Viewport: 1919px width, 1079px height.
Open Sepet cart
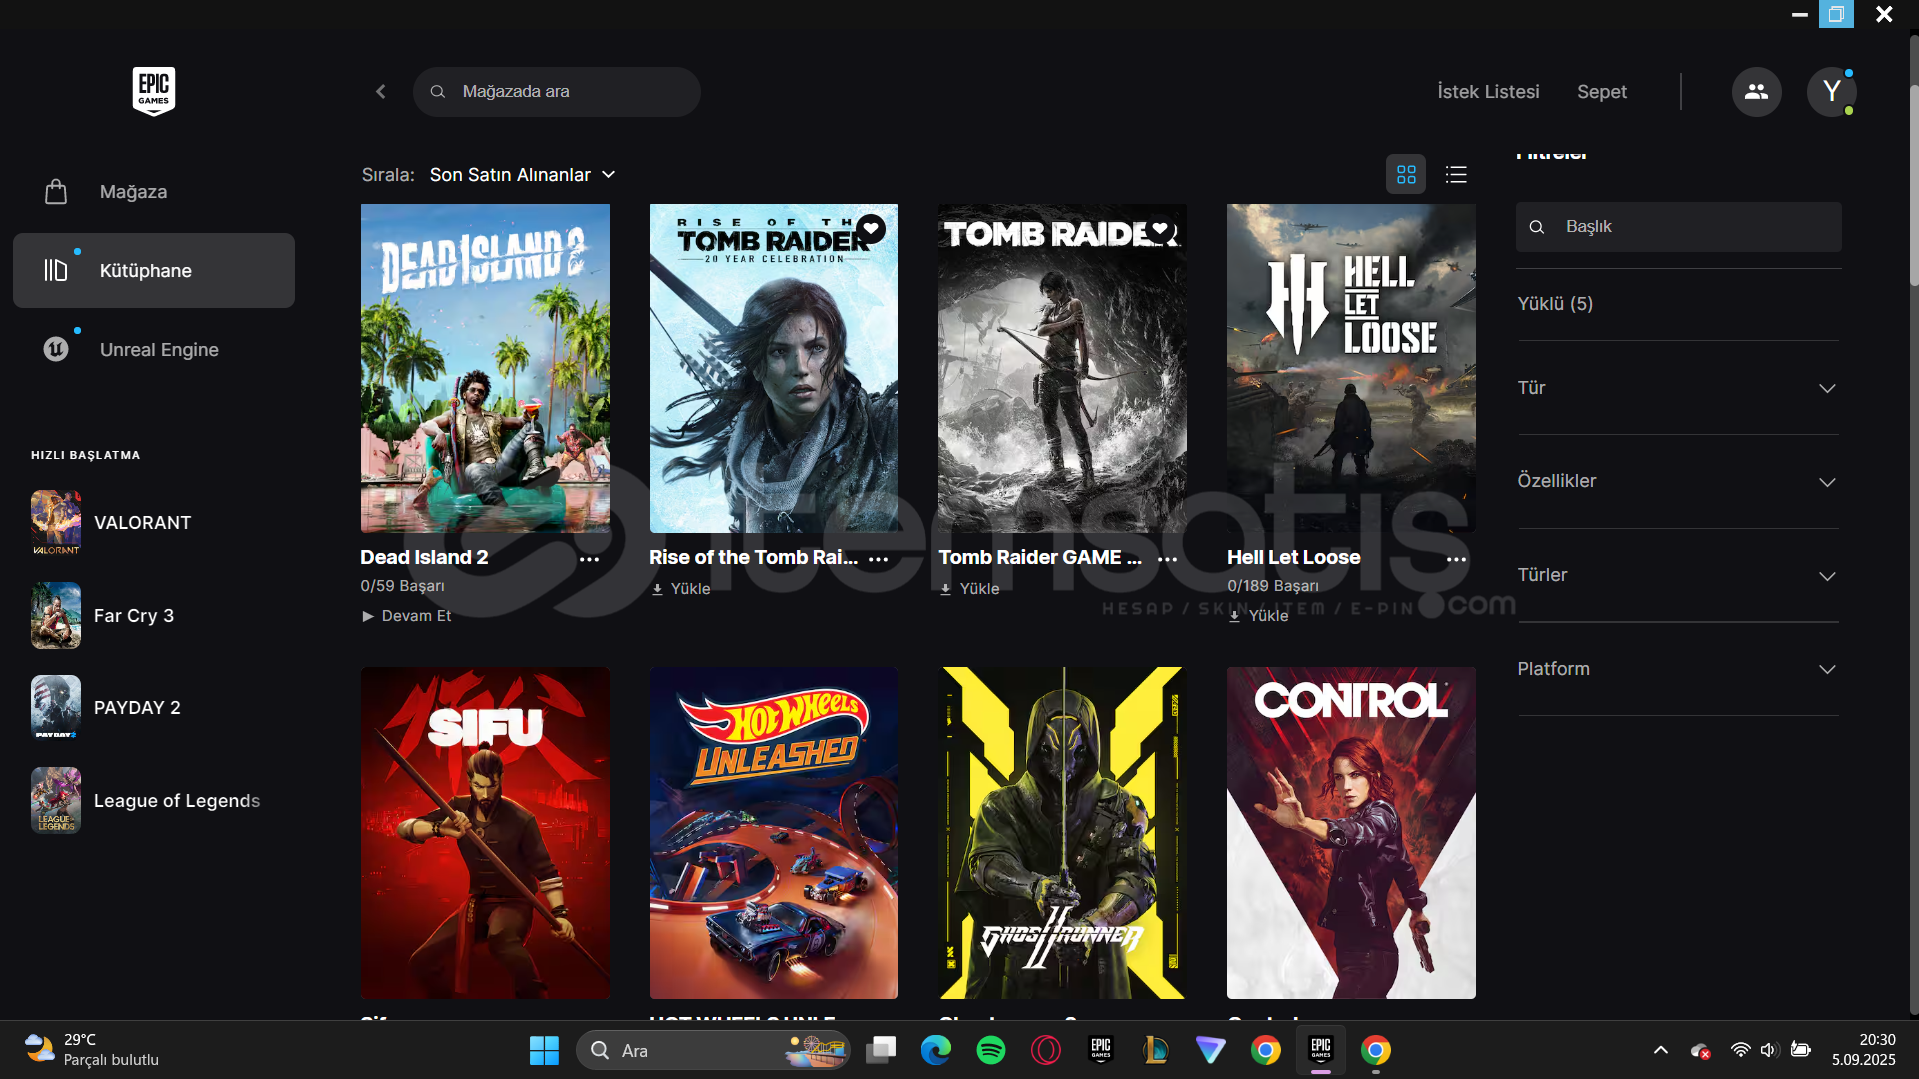[1602, 91]
